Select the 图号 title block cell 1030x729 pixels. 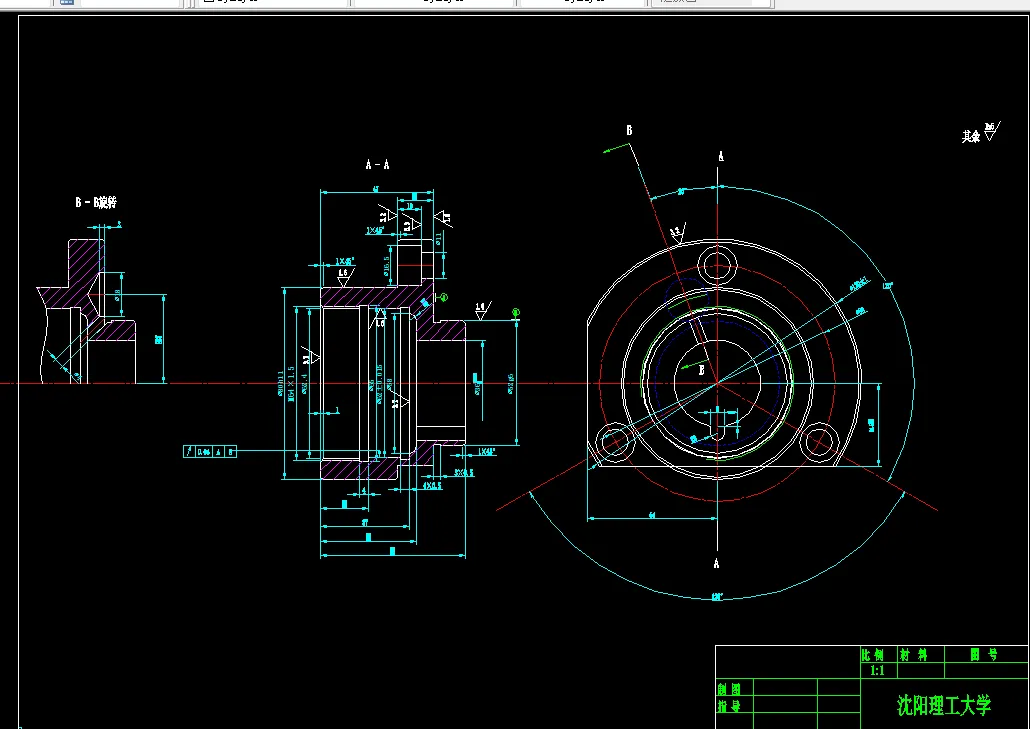pos(984,654)
